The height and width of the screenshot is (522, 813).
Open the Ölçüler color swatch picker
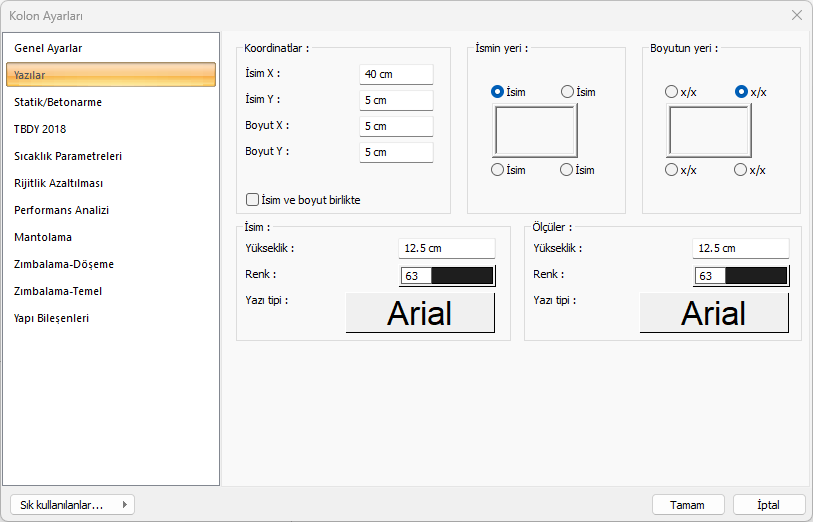(755, 275)
